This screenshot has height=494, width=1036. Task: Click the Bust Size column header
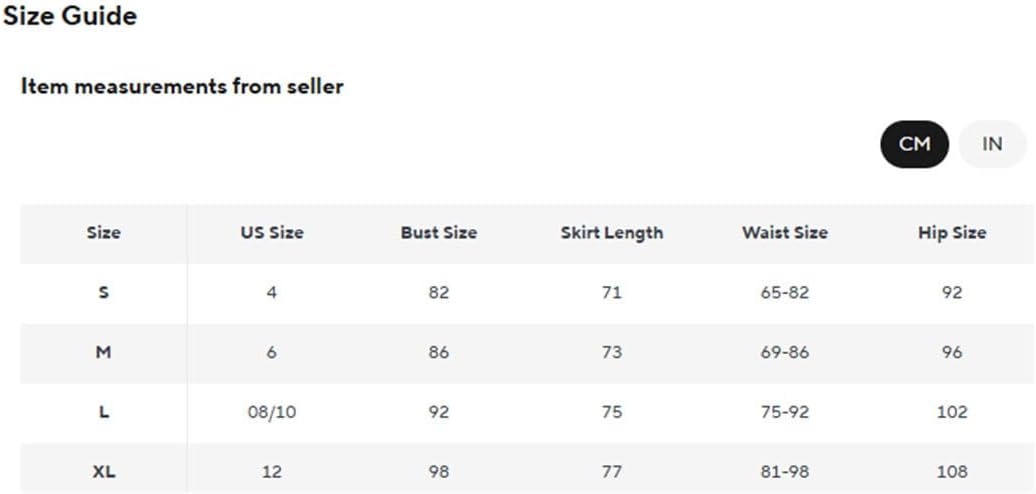click(x=439, y=232)
